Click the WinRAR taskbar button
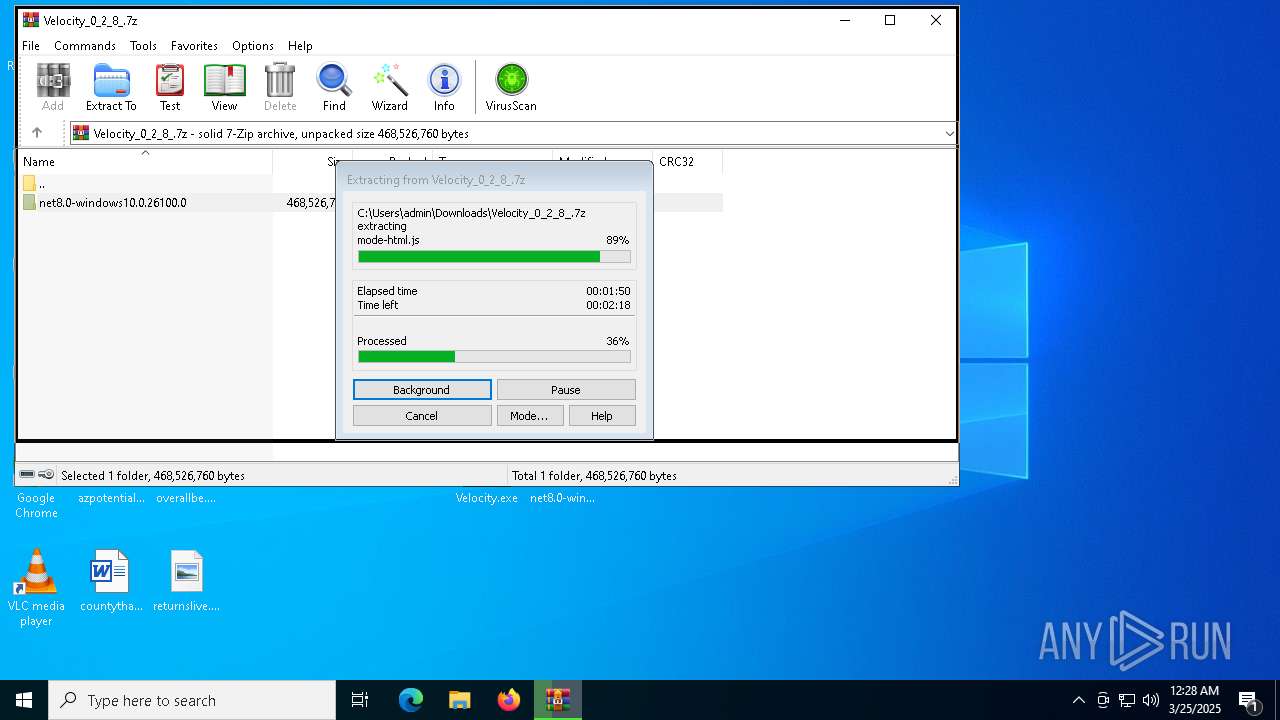This screenshot has height=720, width=1280. pyautogui.click(x=557, y=700)
